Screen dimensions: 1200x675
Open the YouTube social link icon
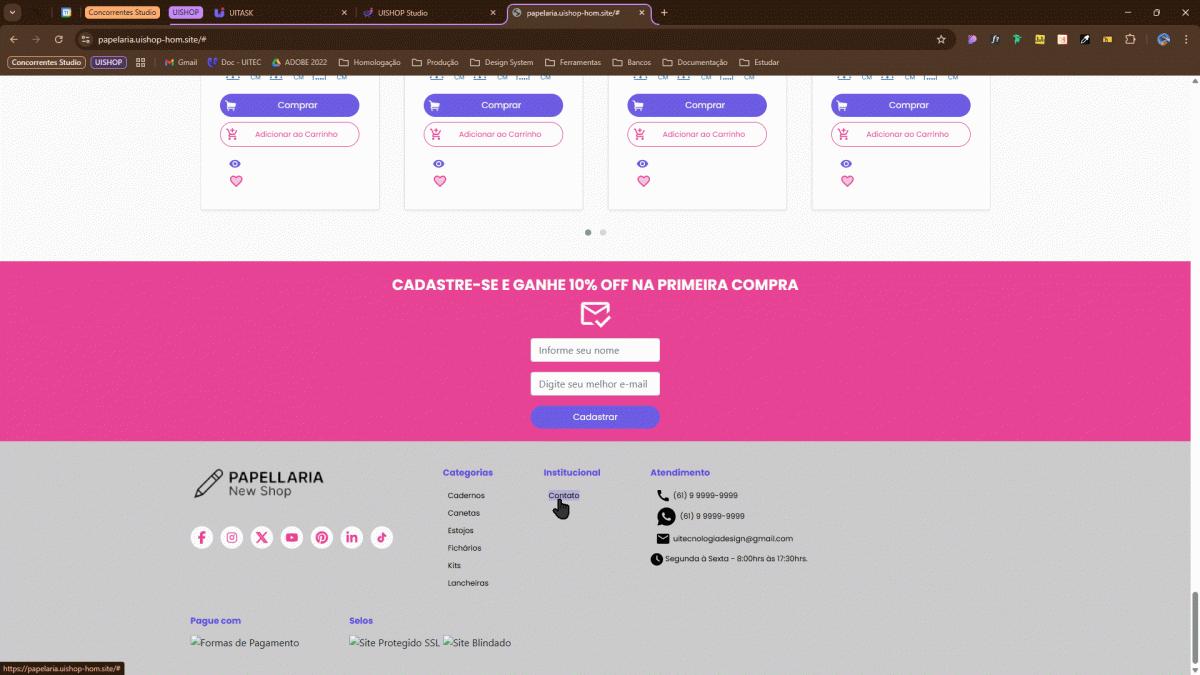tap(292, 538)
